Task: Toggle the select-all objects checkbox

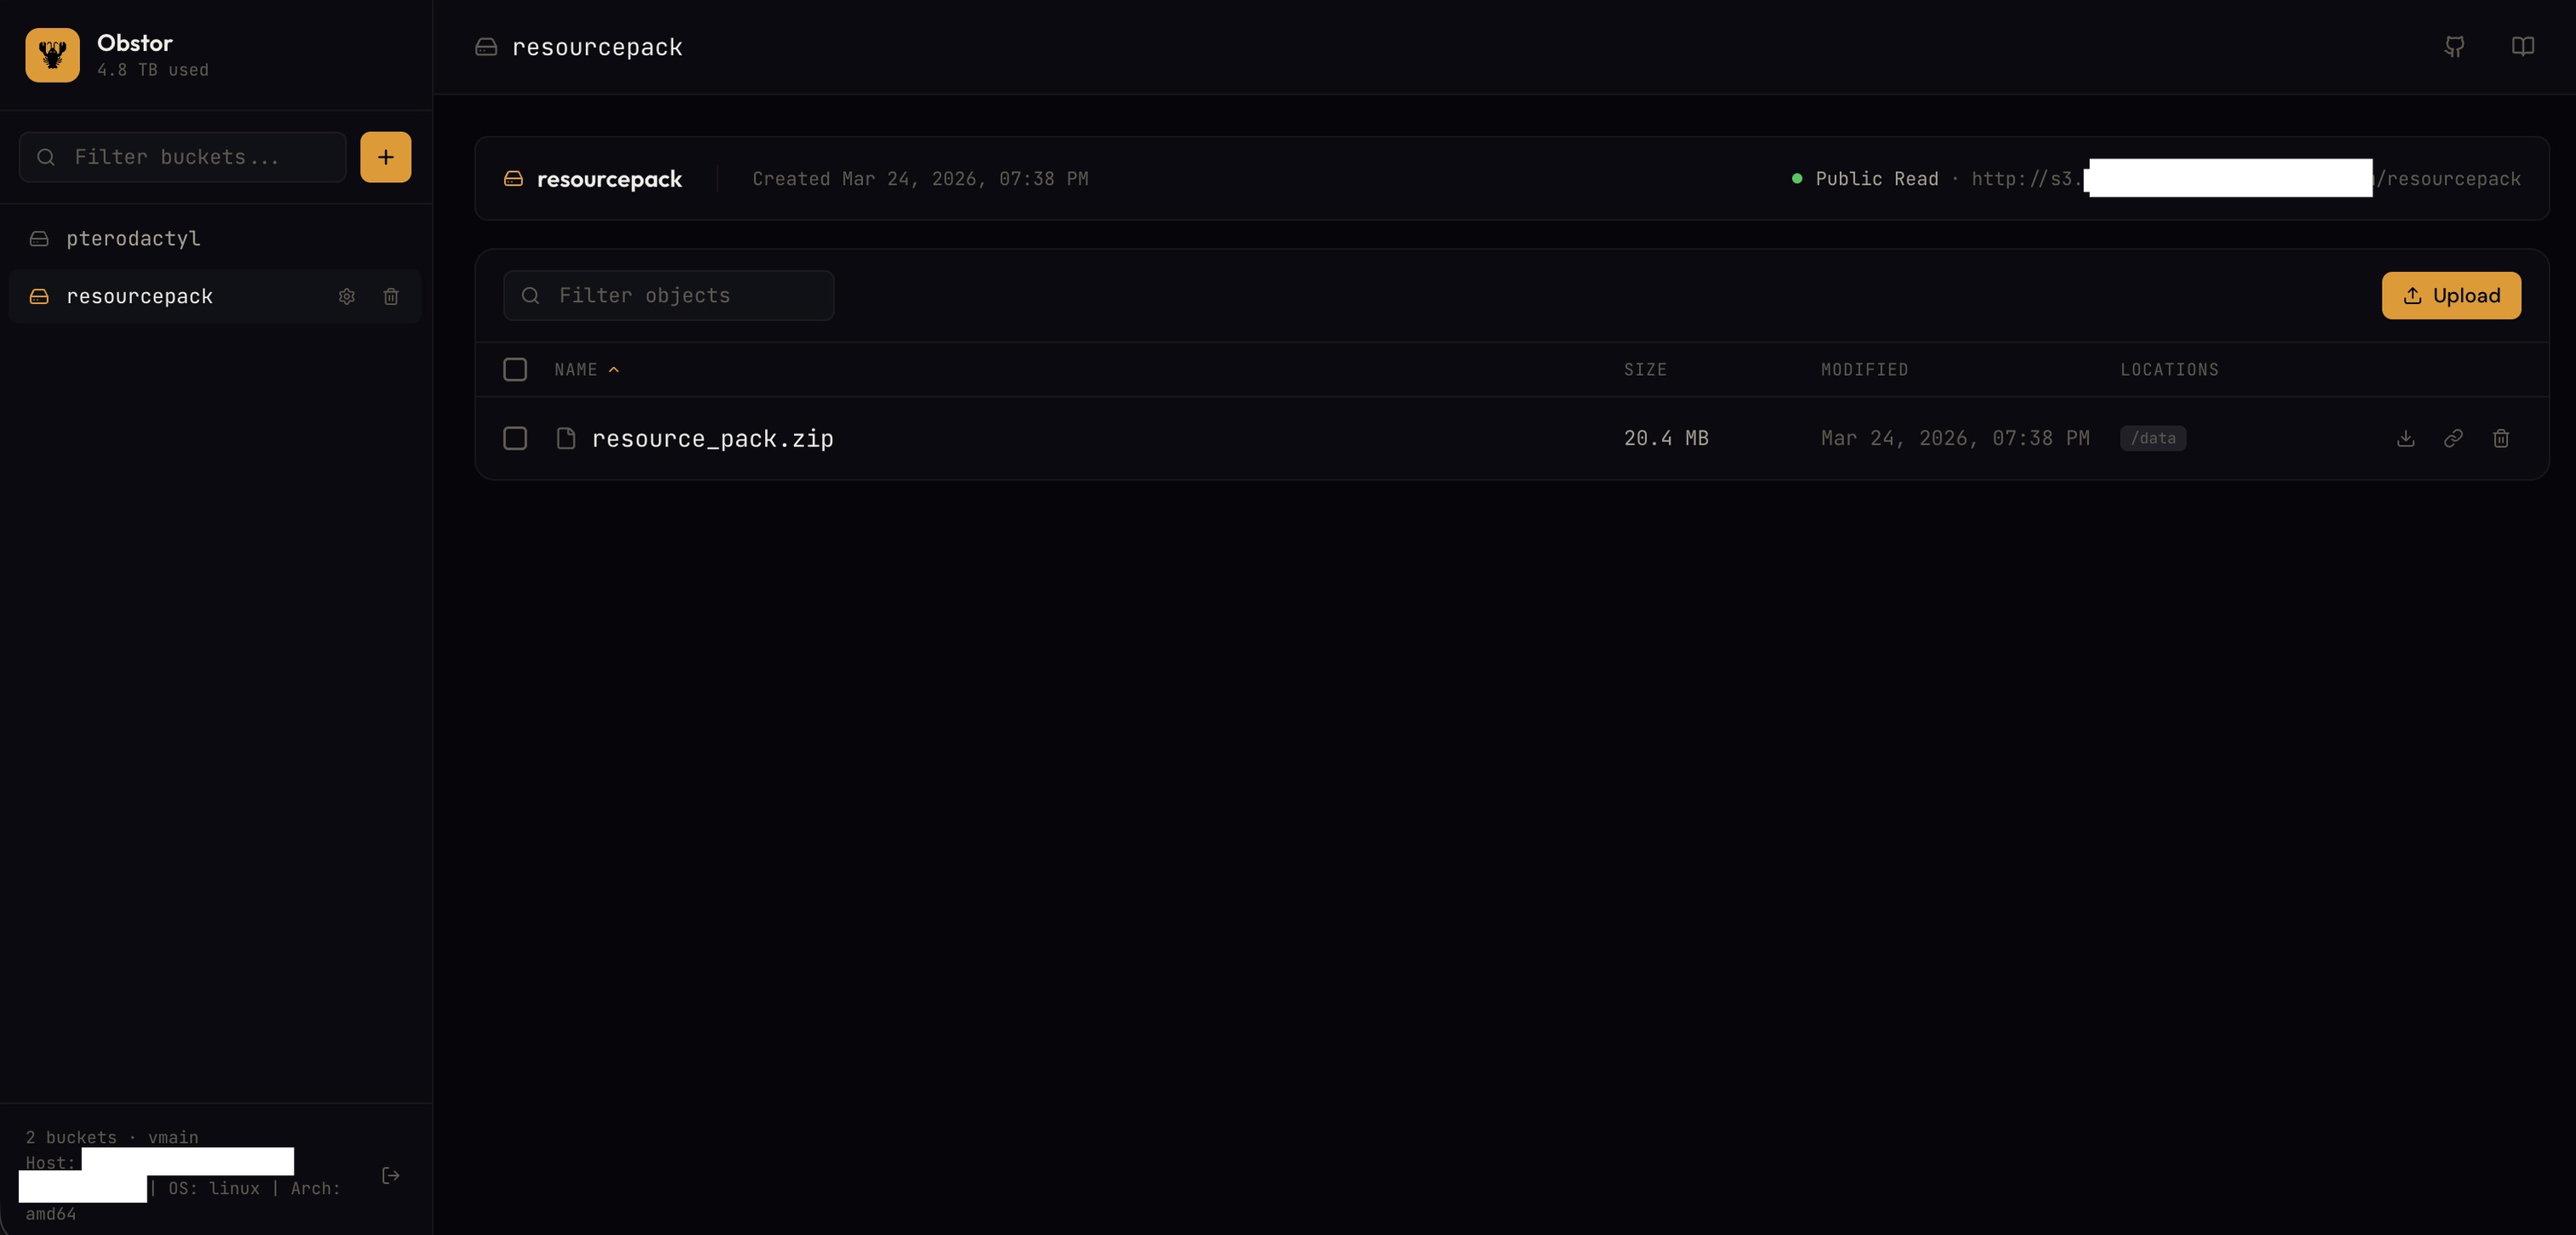Action: (x=515, y=370)
